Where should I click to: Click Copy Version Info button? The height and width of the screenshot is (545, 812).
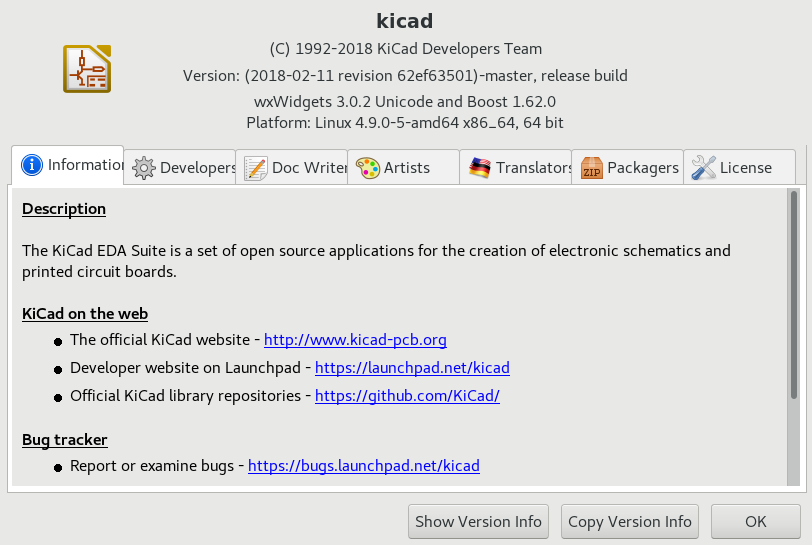click(630, 521)
